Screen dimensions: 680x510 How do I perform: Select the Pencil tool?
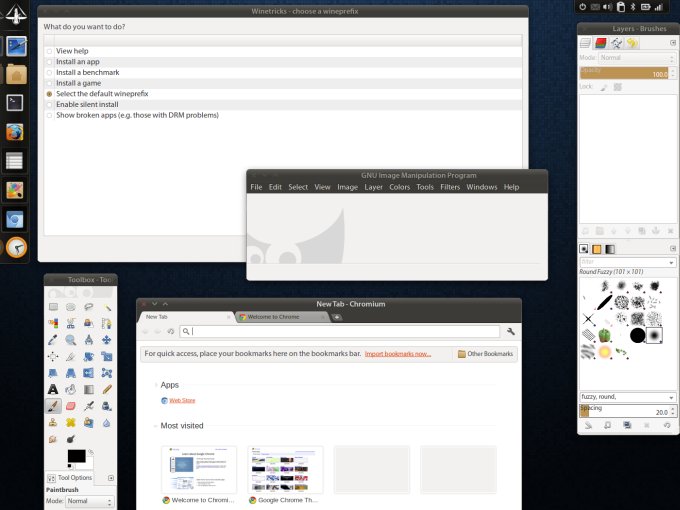tap(107, 389)
